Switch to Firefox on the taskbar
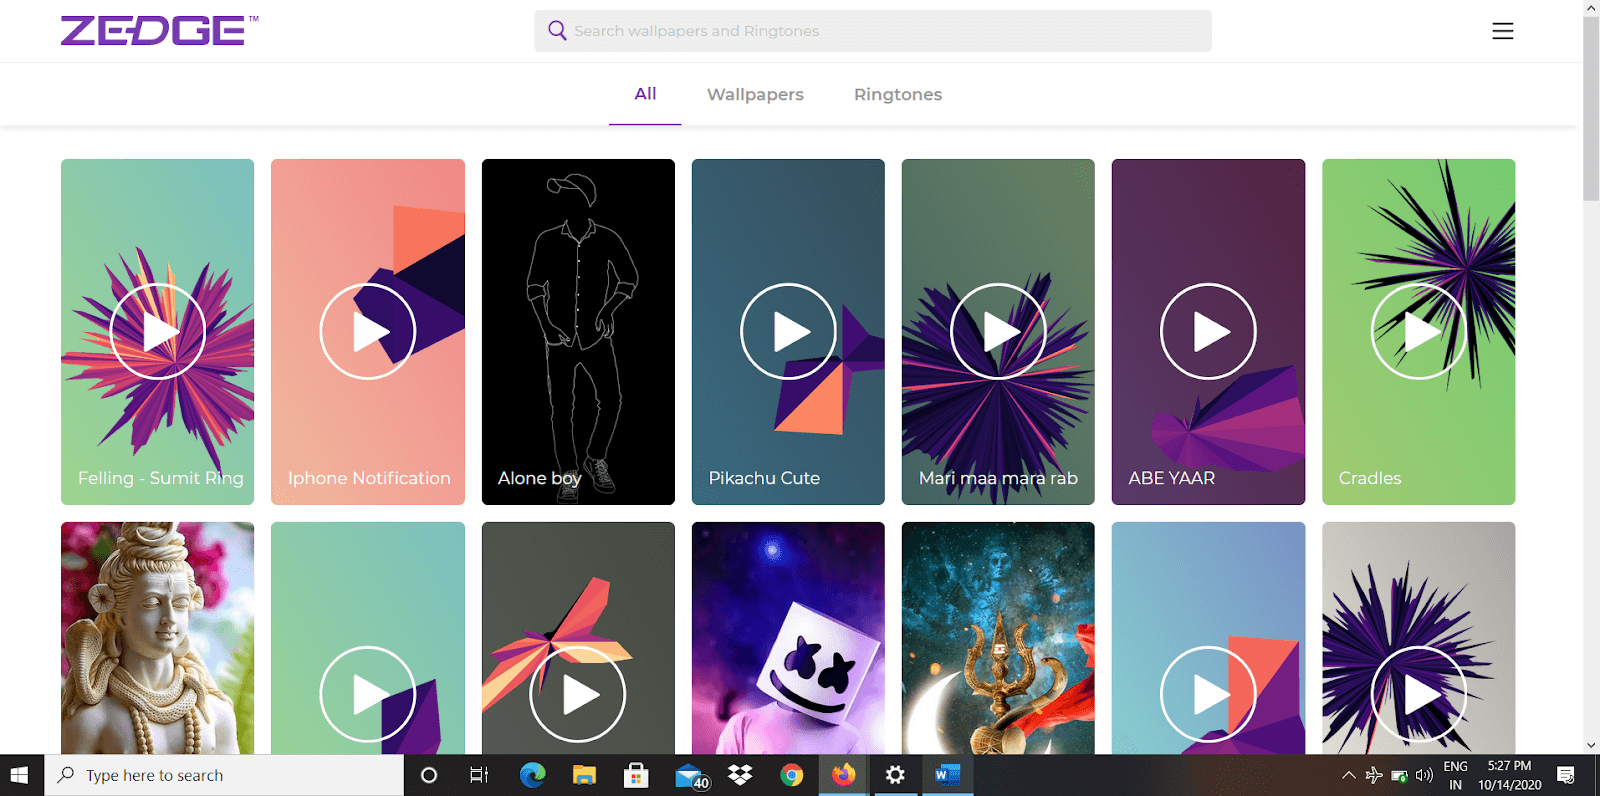This screenshot has width=1600, height=796. pos(844,775)
